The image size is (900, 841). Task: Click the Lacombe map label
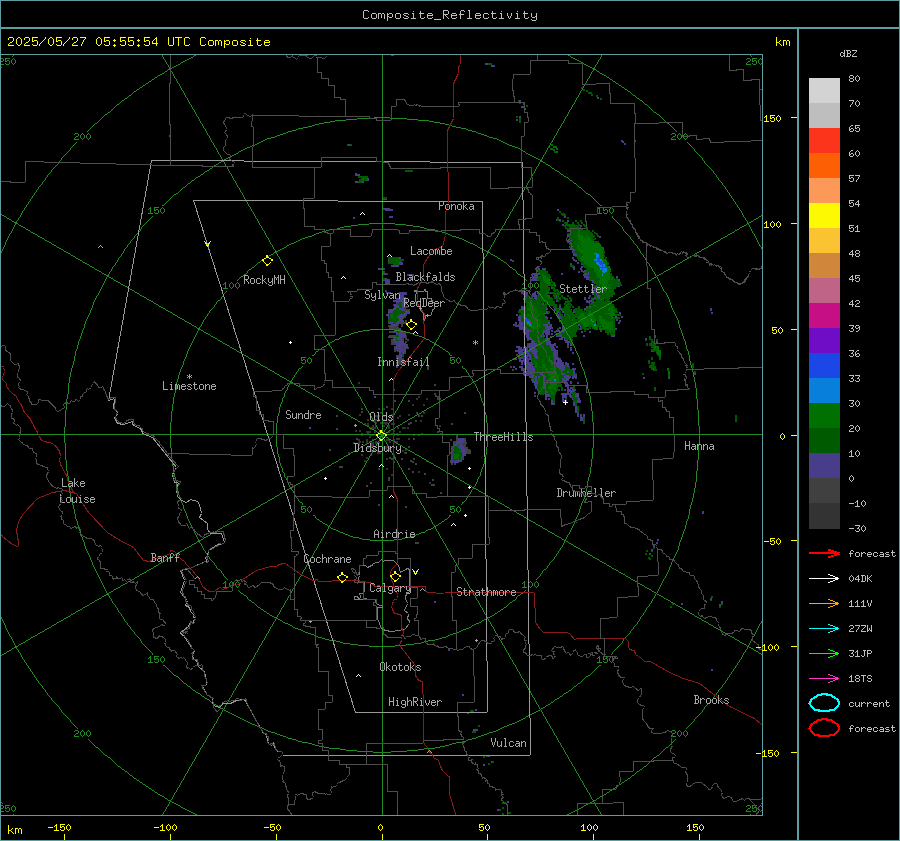pos(431,251)
